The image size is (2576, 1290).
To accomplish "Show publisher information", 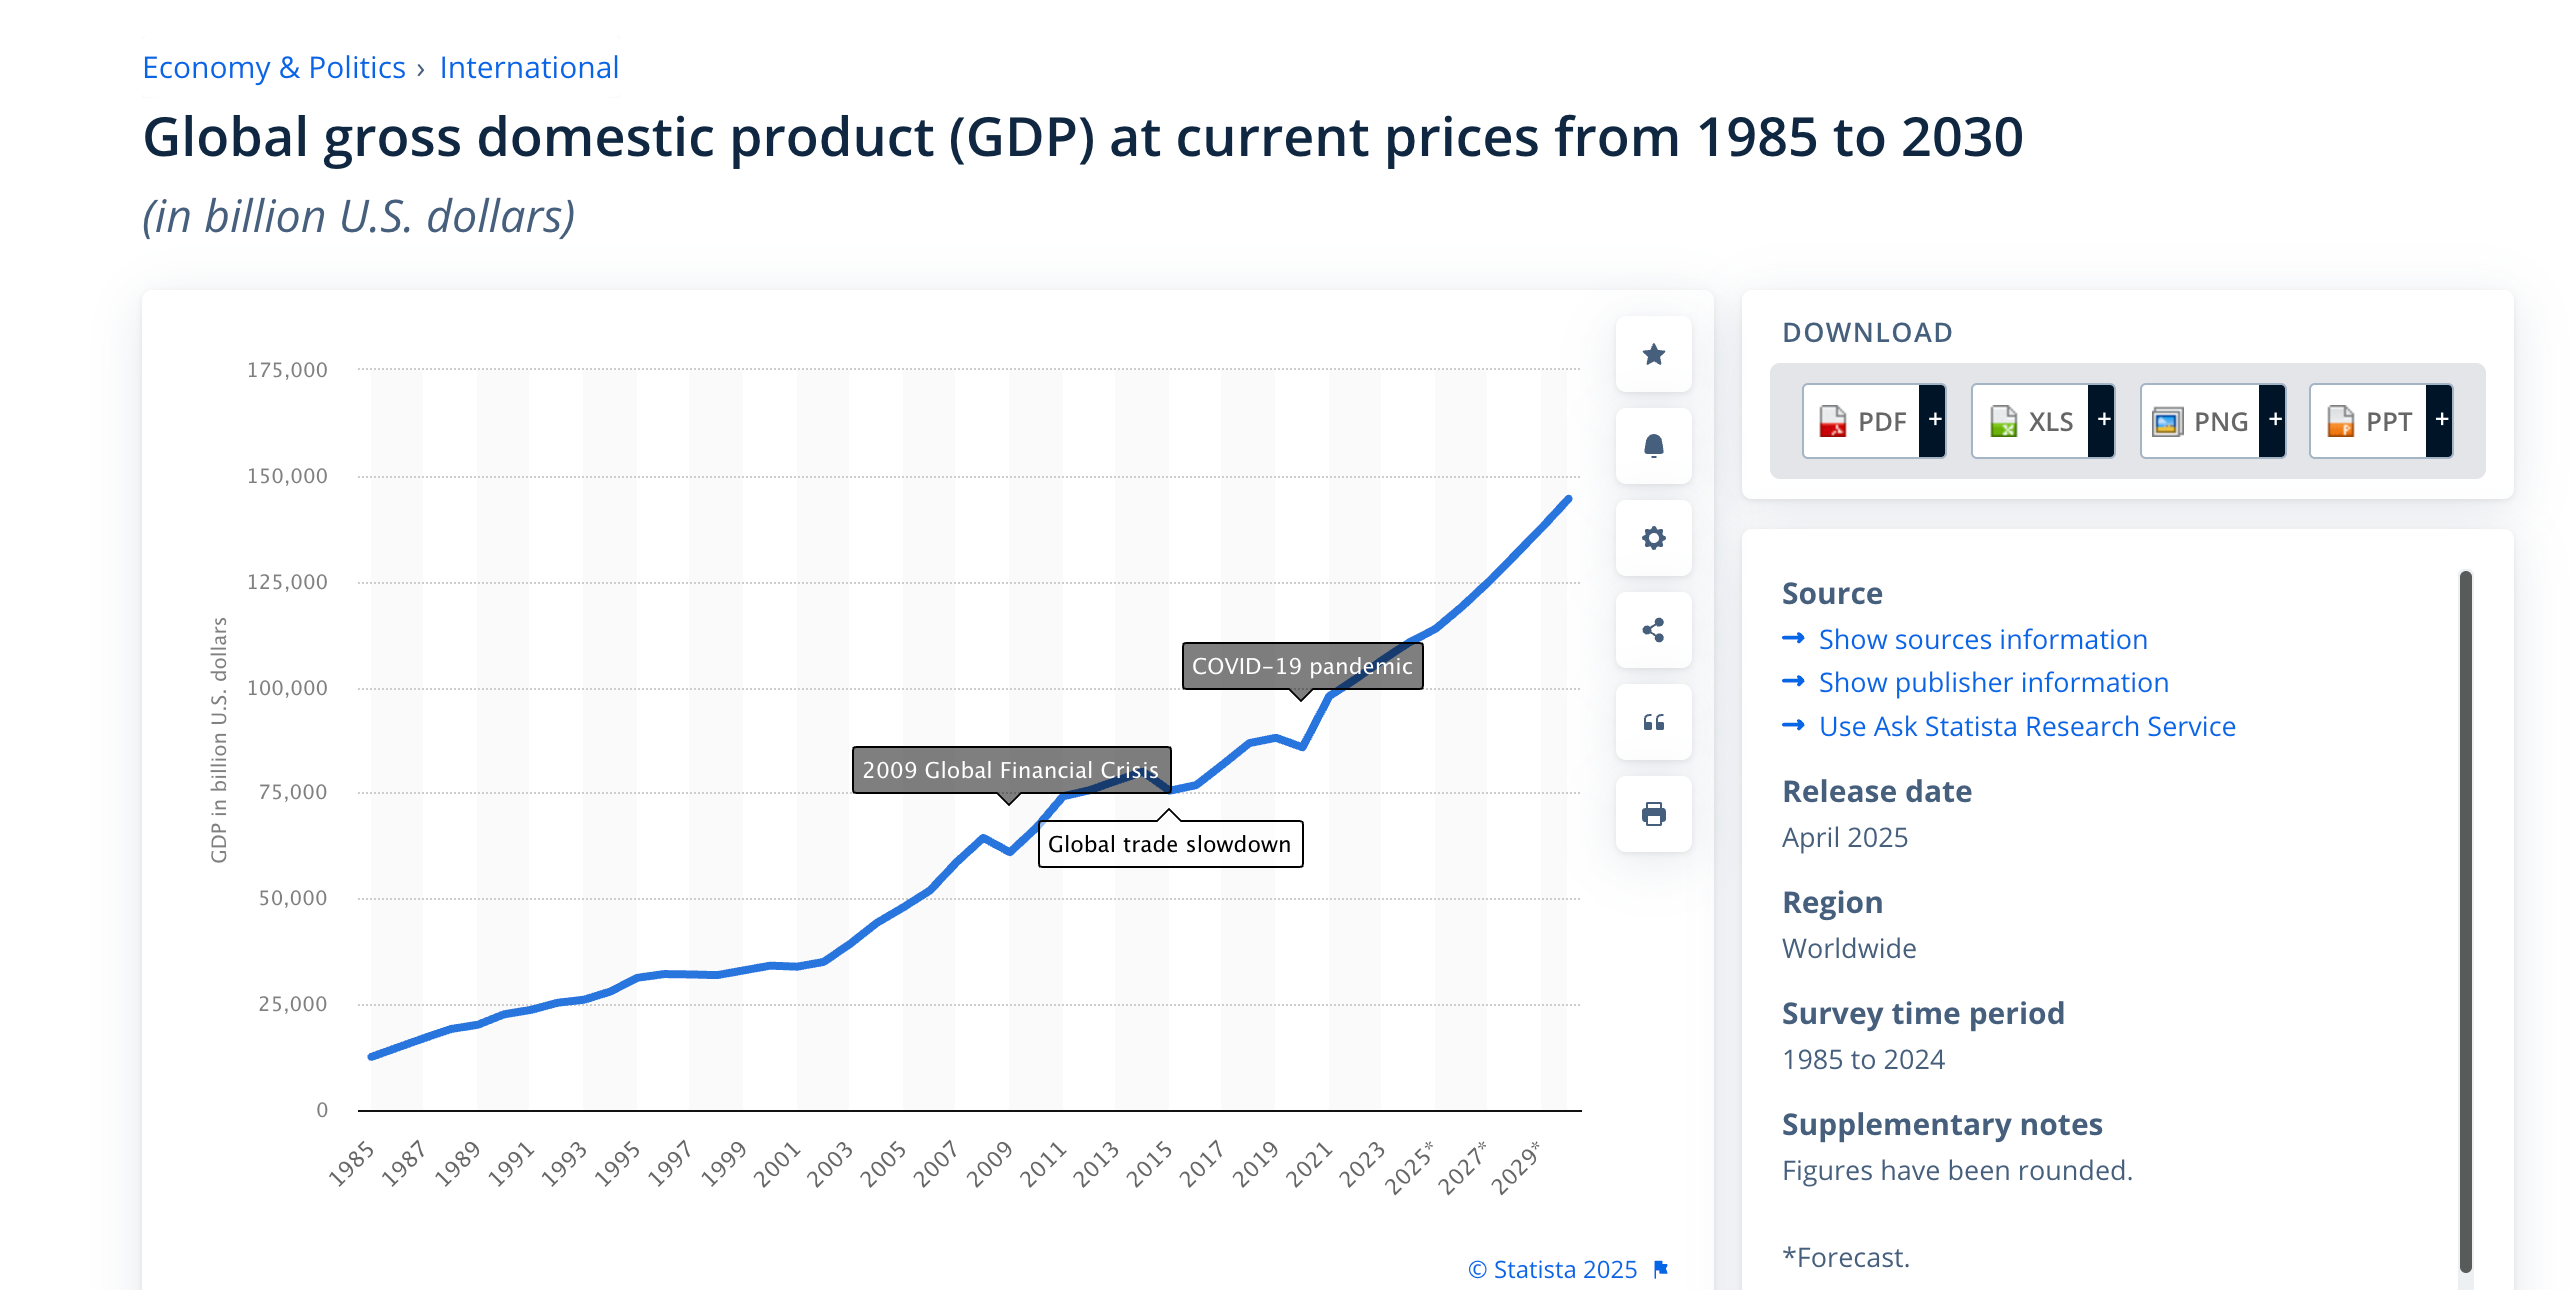I will [1993, 682].
